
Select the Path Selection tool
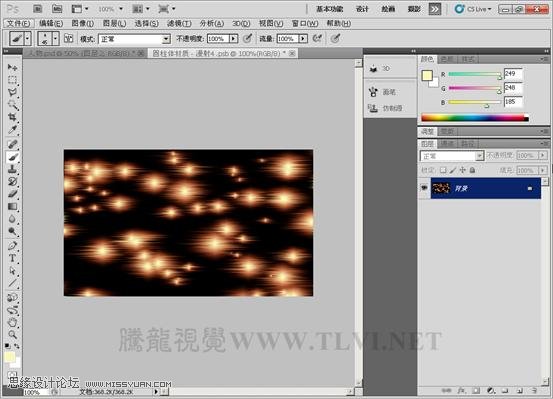click(13, 271)
